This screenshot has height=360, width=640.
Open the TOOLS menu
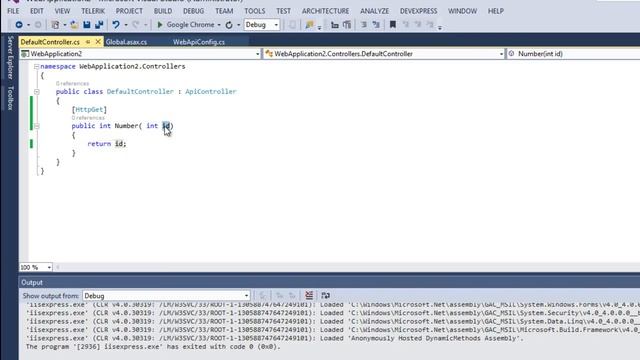[x=255, y=11]
